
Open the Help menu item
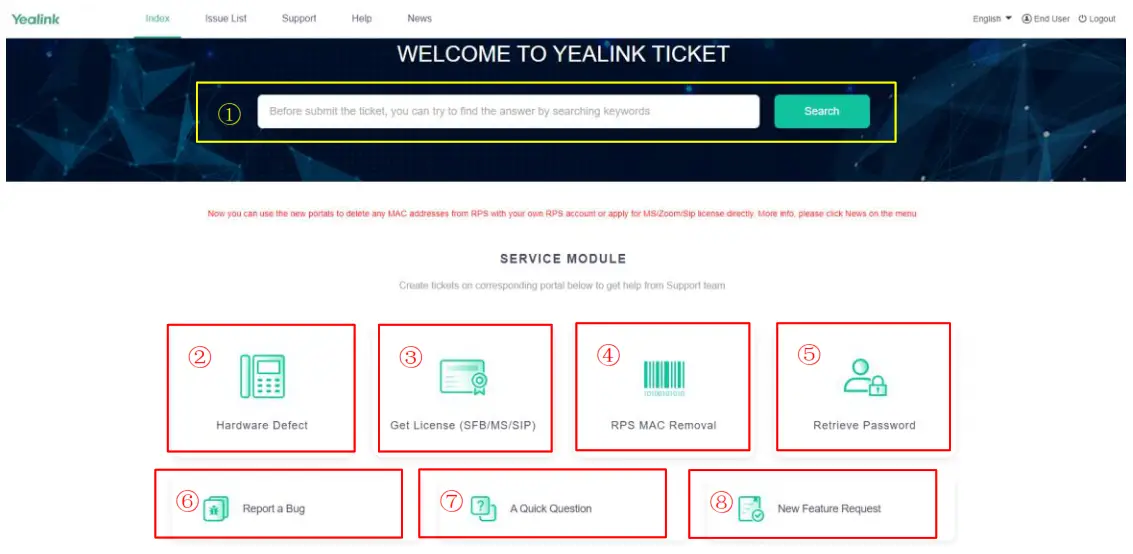361,19
